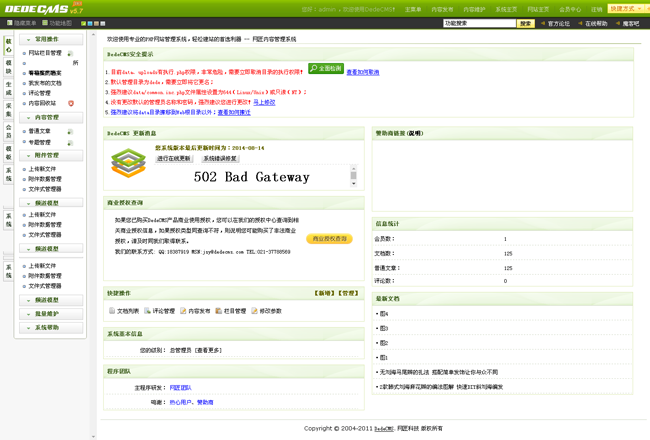Select the 模块 vertical side tab
Image resolution: width=650 pixels, height=440 pixels.
click(x=9, y=67)
